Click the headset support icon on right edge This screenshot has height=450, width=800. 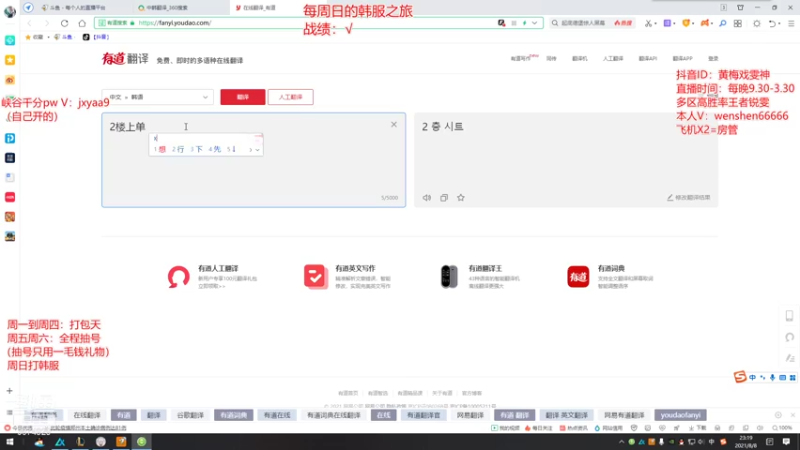pos(789,337)
